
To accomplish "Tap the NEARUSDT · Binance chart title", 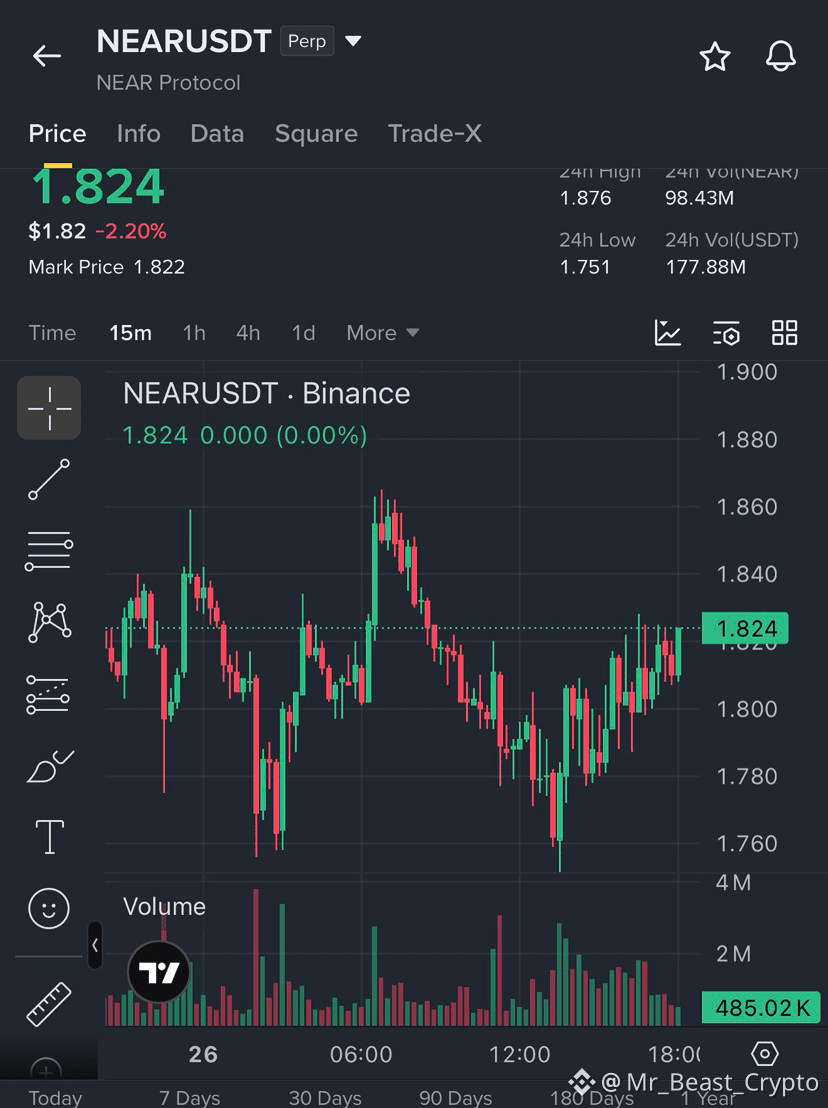I will click(x=266, y=394).
